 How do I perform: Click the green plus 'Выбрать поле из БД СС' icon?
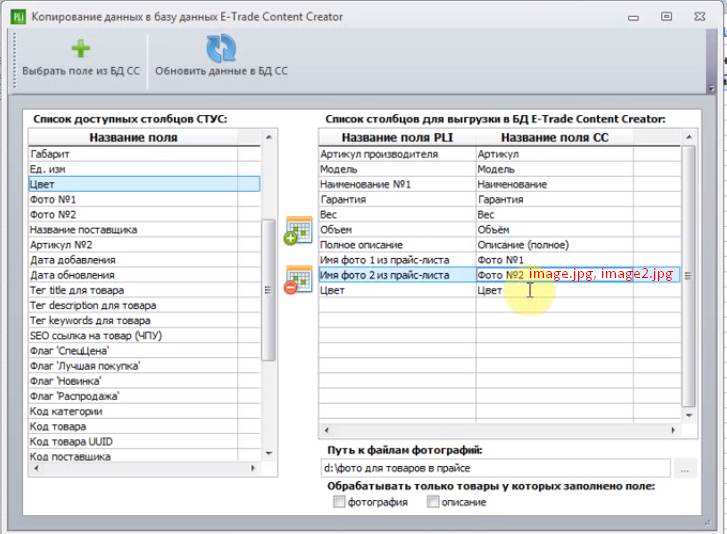click(81, 49)
